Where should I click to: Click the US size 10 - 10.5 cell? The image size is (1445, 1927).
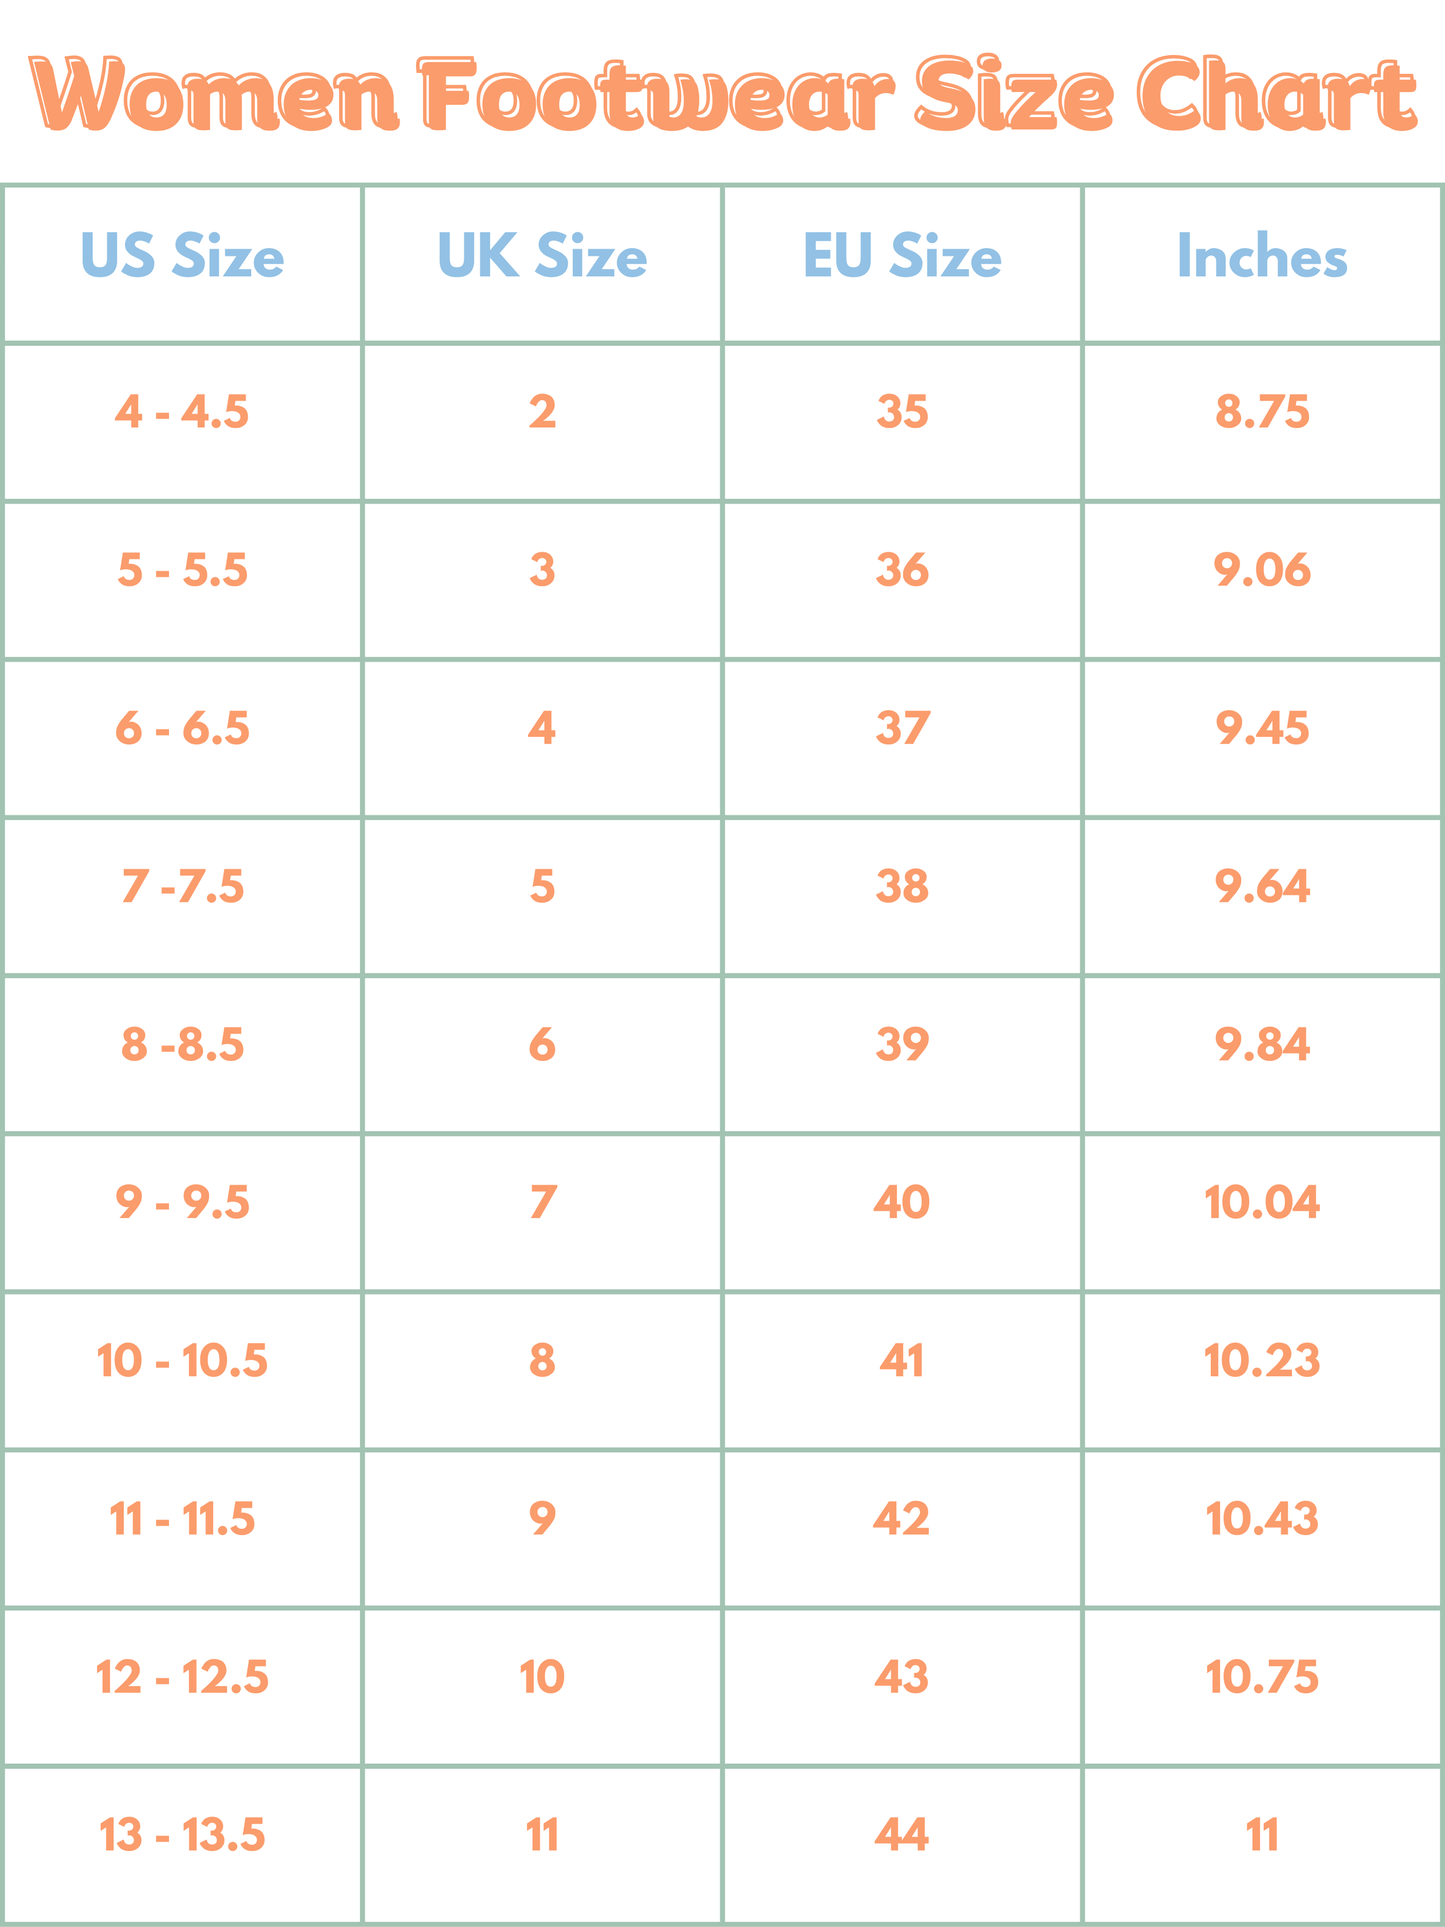point(182,1361)
